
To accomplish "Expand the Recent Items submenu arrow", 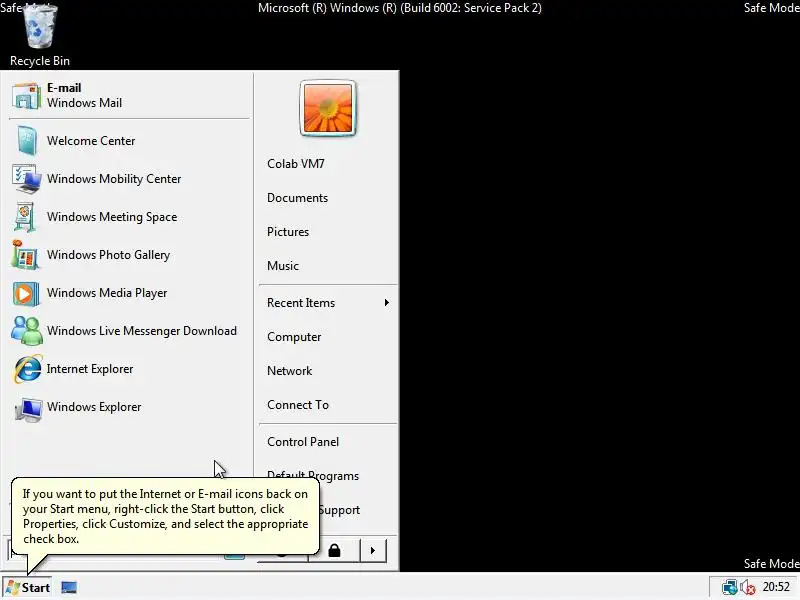I will pyautogui.click(x=387, y=303).
